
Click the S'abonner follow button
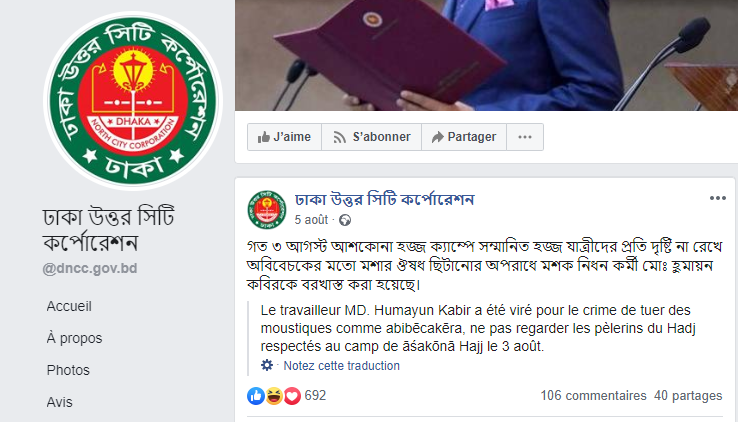371,137
